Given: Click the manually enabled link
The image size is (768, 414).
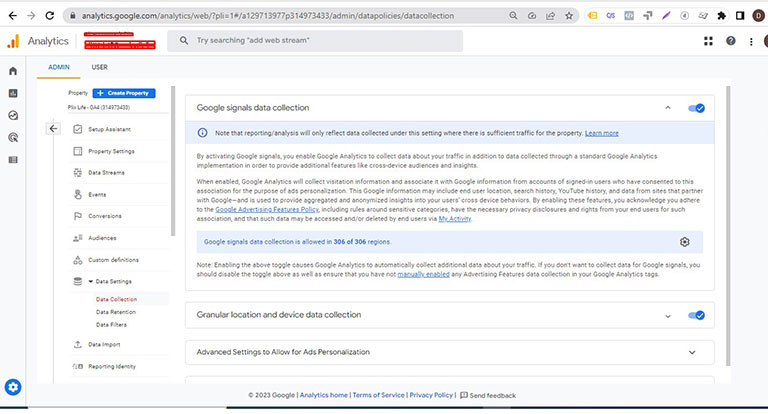Looking at the screenshot, I should pos(423,274).
